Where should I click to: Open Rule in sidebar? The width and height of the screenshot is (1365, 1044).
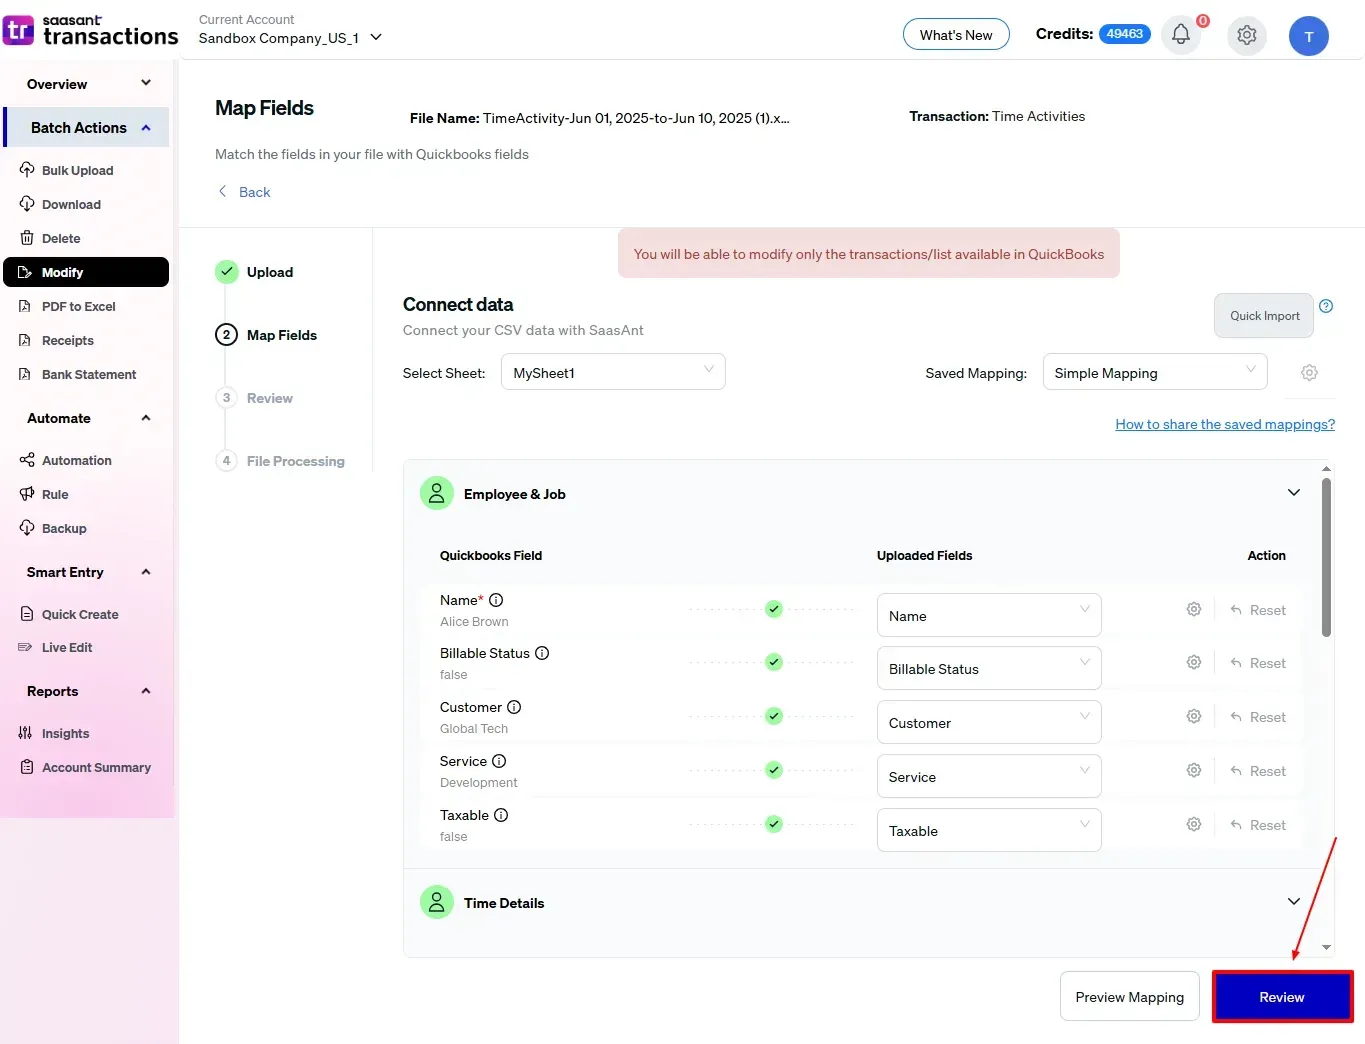pyautogui.click(x=86, y=494)
